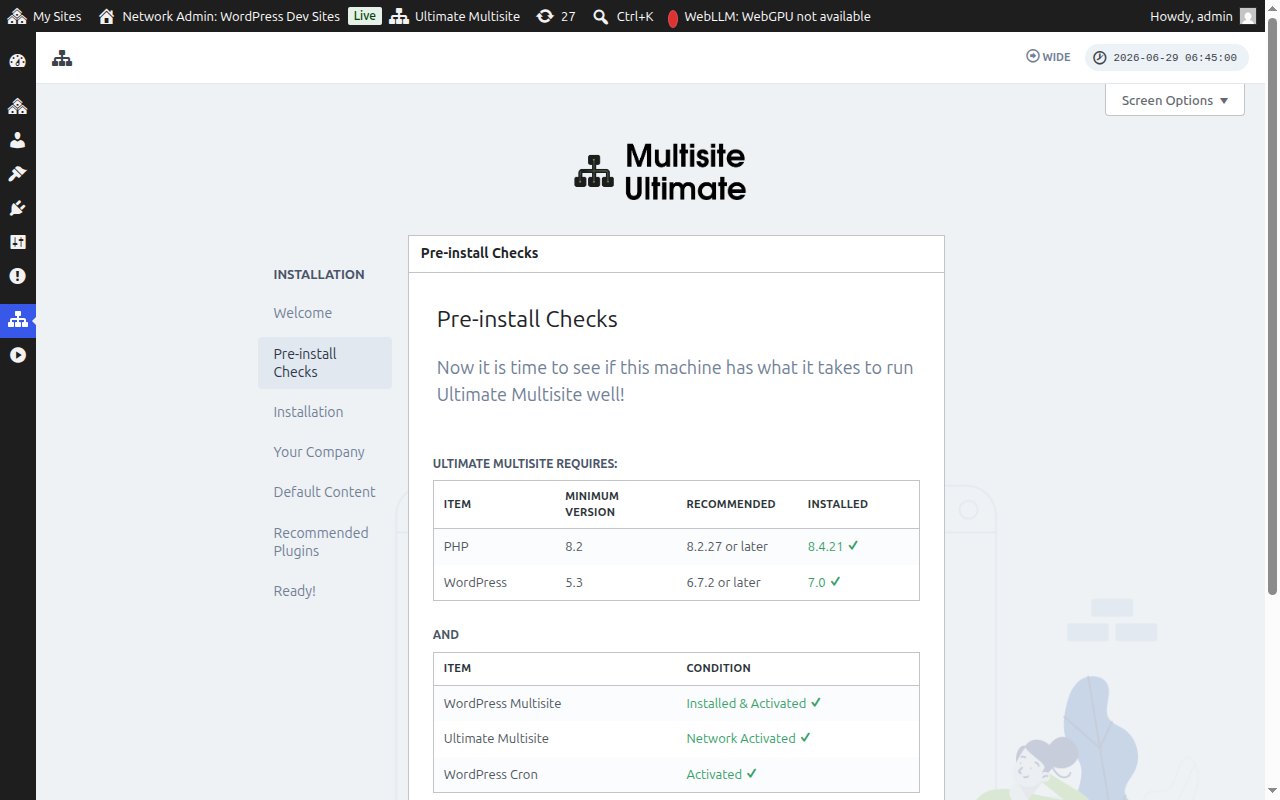Click the INSTALLATION sidebar heading
This screenshot has width=1280, height=800.
(319, 274)
